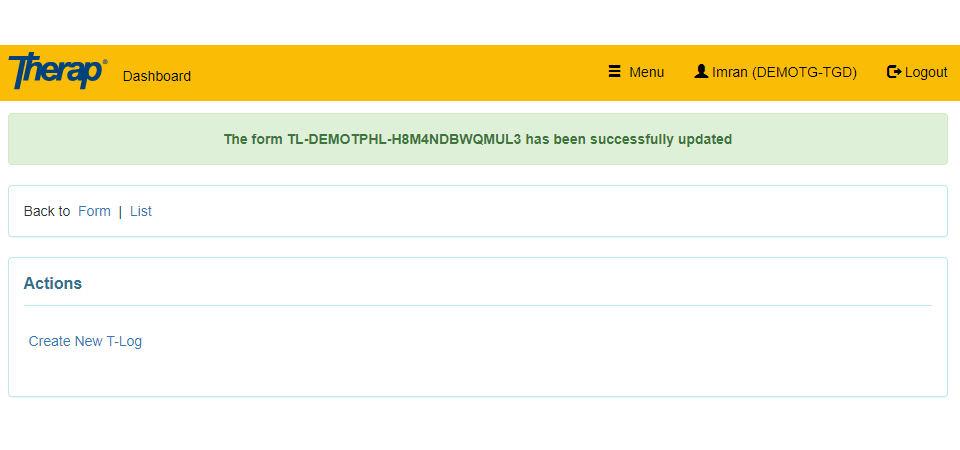This screenshot has height=450, width=960.
Task: Click the logout arrow icon
Action: tap(894, 72)
